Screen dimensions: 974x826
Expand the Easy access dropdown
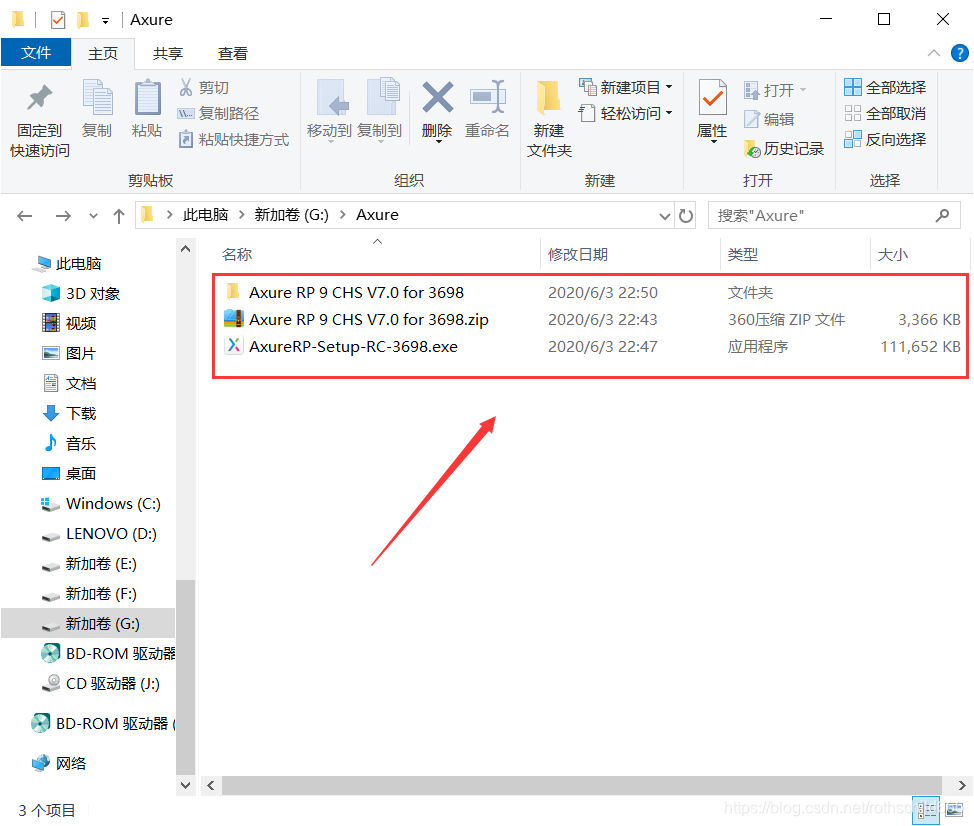point(669,113)
